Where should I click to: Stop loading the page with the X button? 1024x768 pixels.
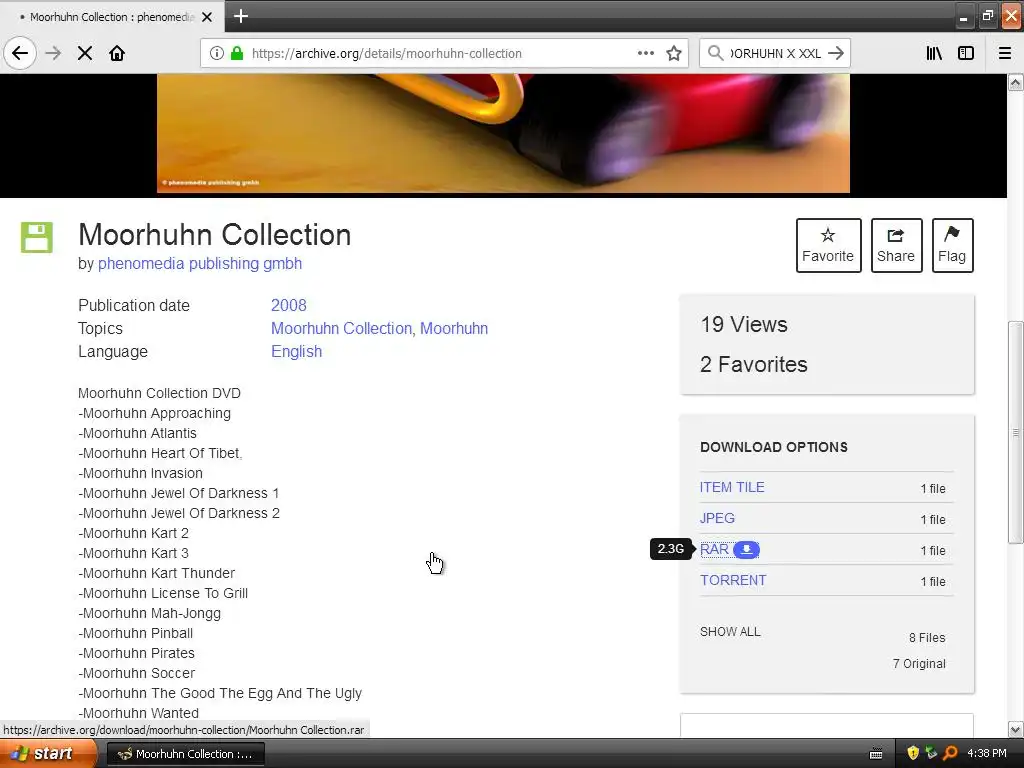[x=85, y=53]
